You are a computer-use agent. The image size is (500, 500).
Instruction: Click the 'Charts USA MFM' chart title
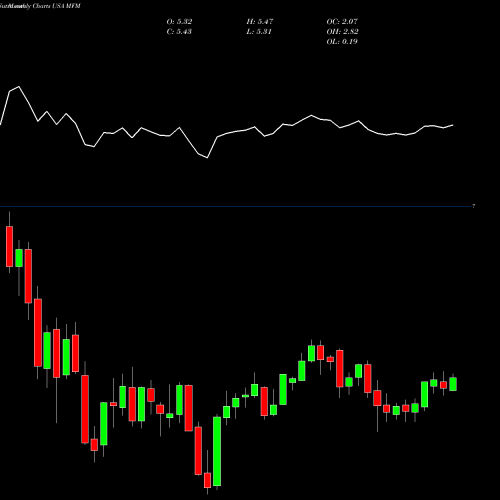pos(57,6)
